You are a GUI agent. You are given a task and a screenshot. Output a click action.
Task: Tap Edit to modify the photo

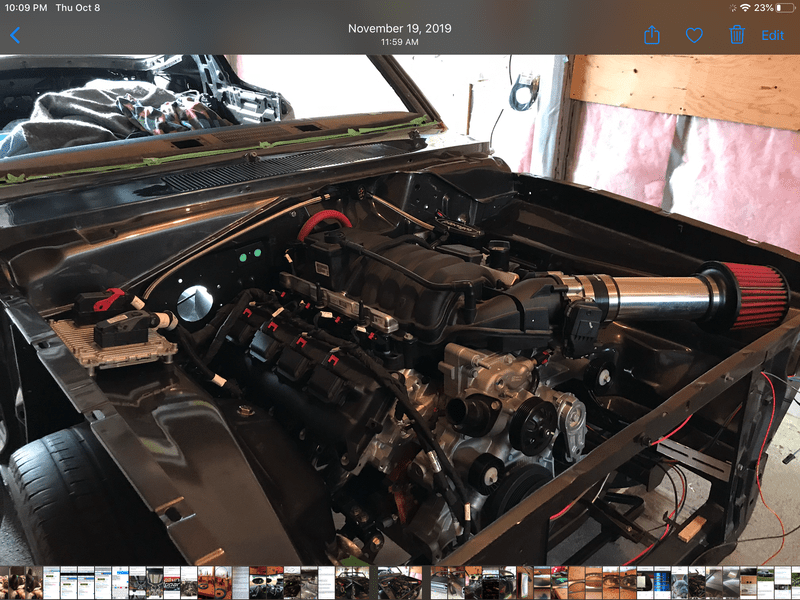(773, 35)
